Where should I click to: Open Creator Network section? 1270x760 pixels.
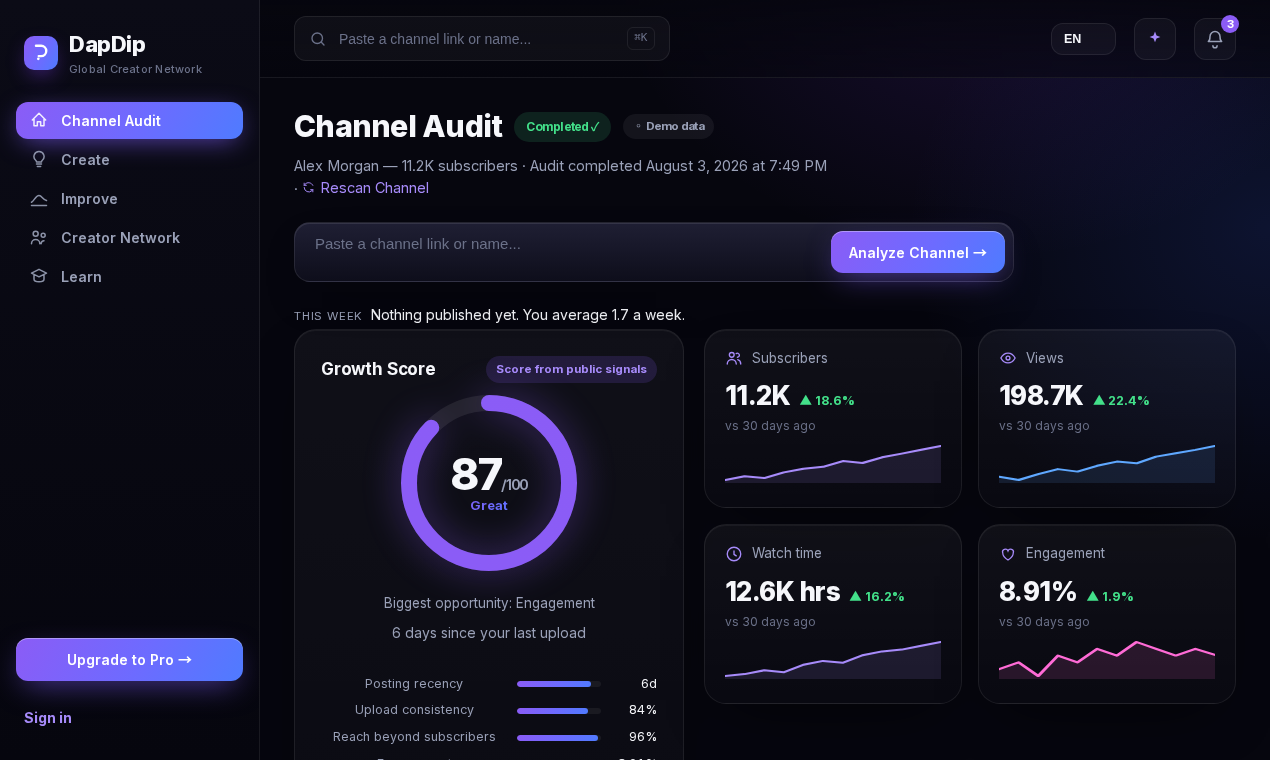[129, 237]
